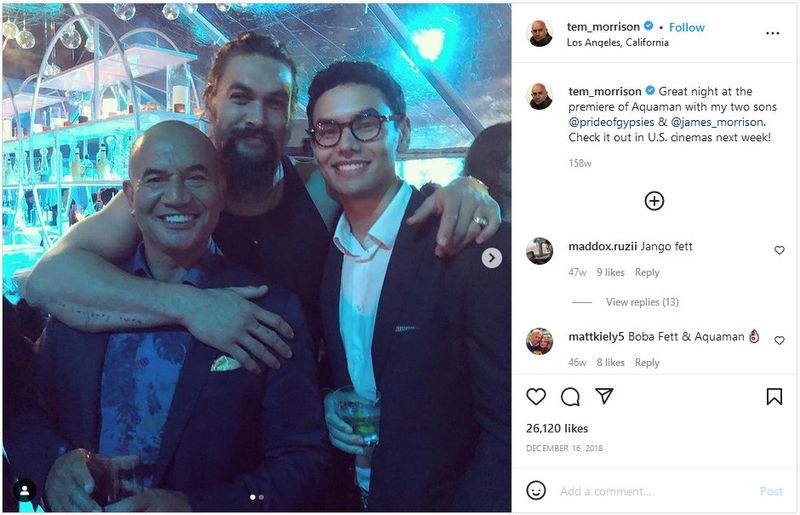The image size is (800, 515).
Task: Like mattkiely5's Boba Fett comment
Action: (779, 340)
